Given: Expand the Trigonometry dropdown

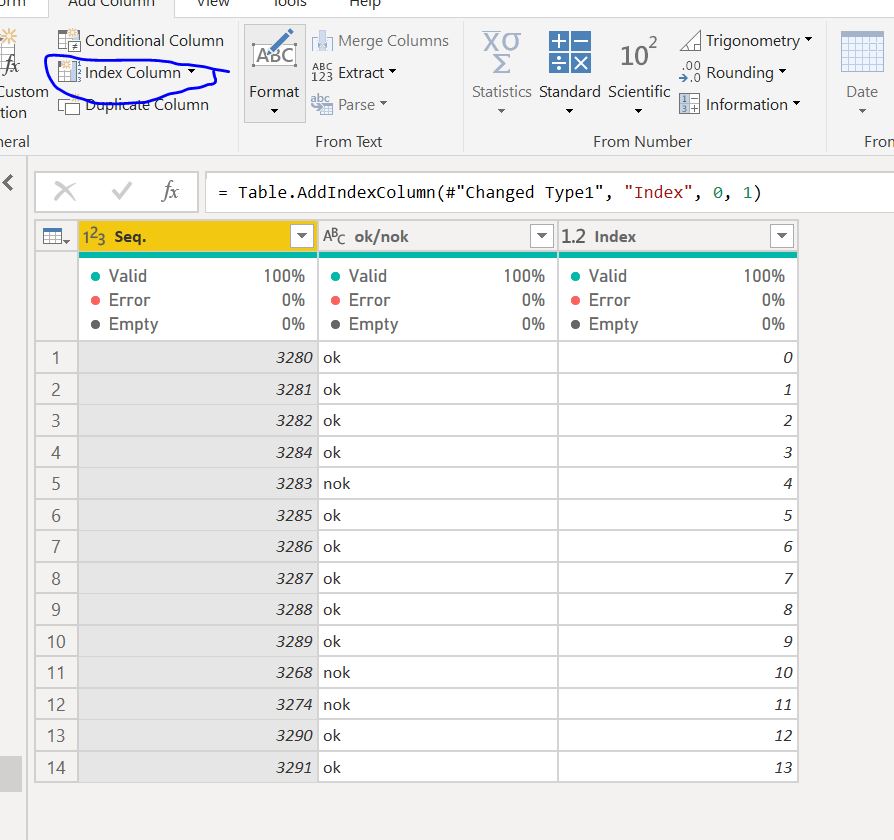Looking at the screenshot, I should [x=808, y=39].
